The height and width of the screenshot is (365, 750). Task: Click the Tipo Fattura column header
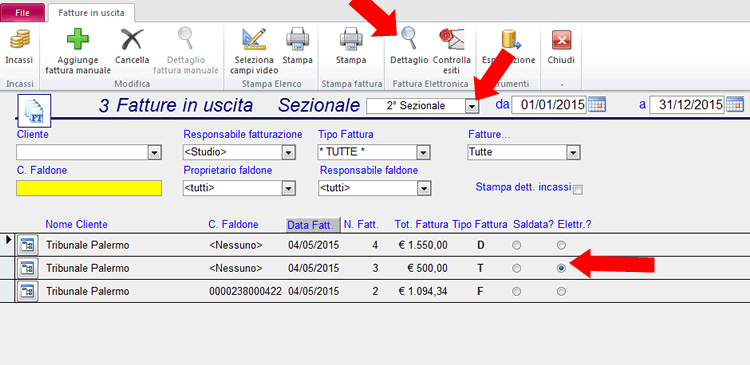coord(480,224)
